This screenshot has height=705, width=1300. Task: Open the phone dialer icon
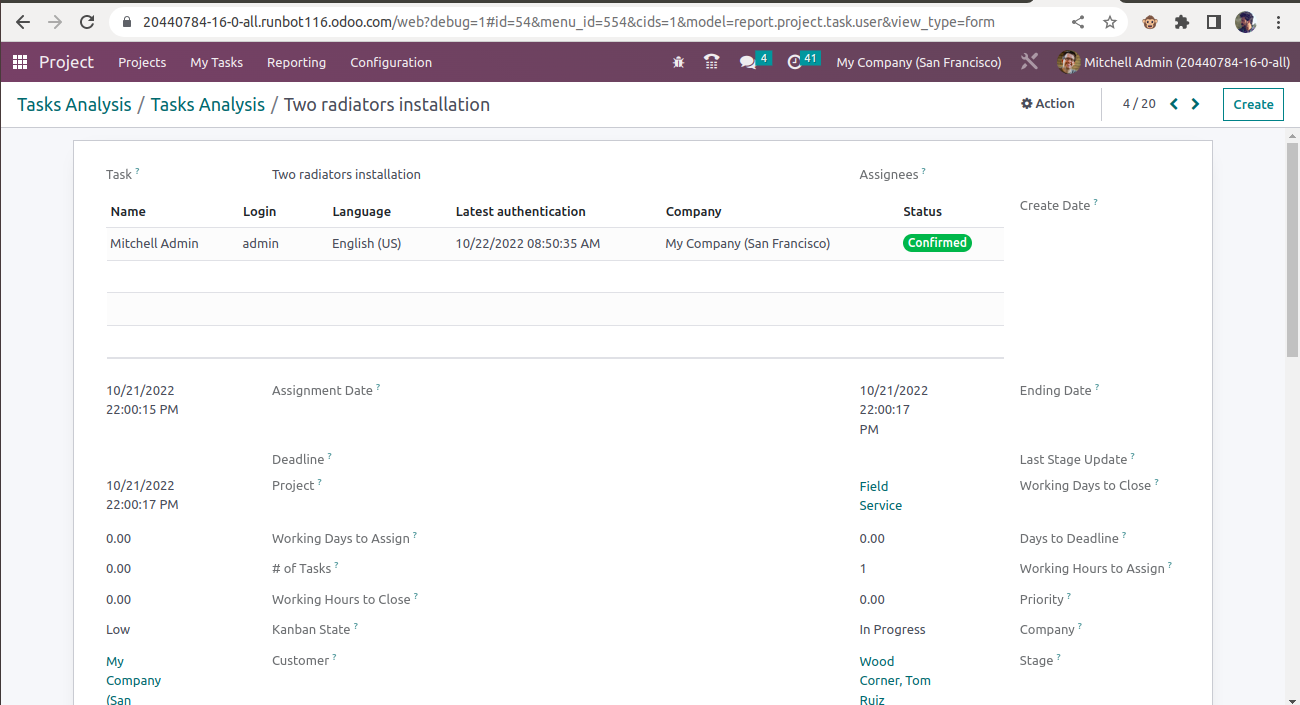click(x=711, y=62)
